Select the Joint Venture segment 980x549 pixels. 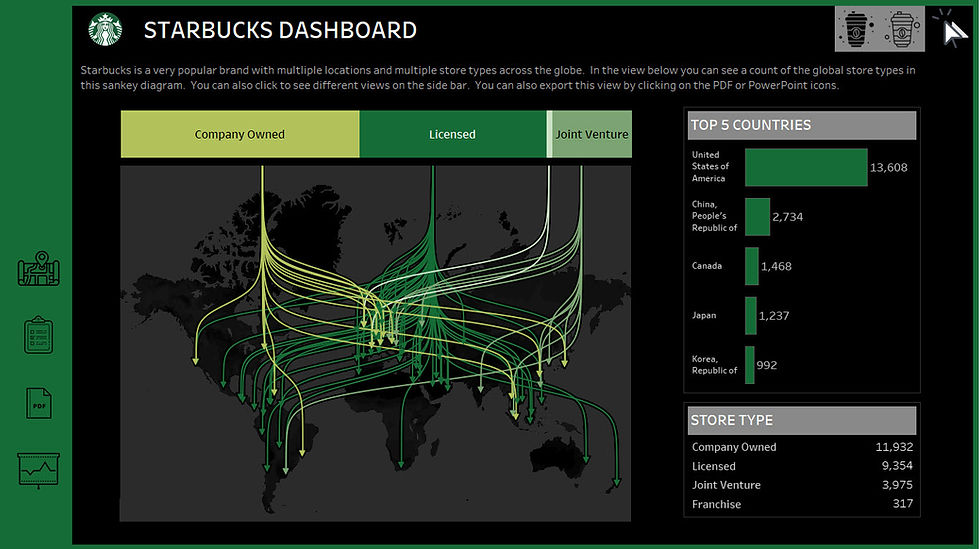point(592,134)
